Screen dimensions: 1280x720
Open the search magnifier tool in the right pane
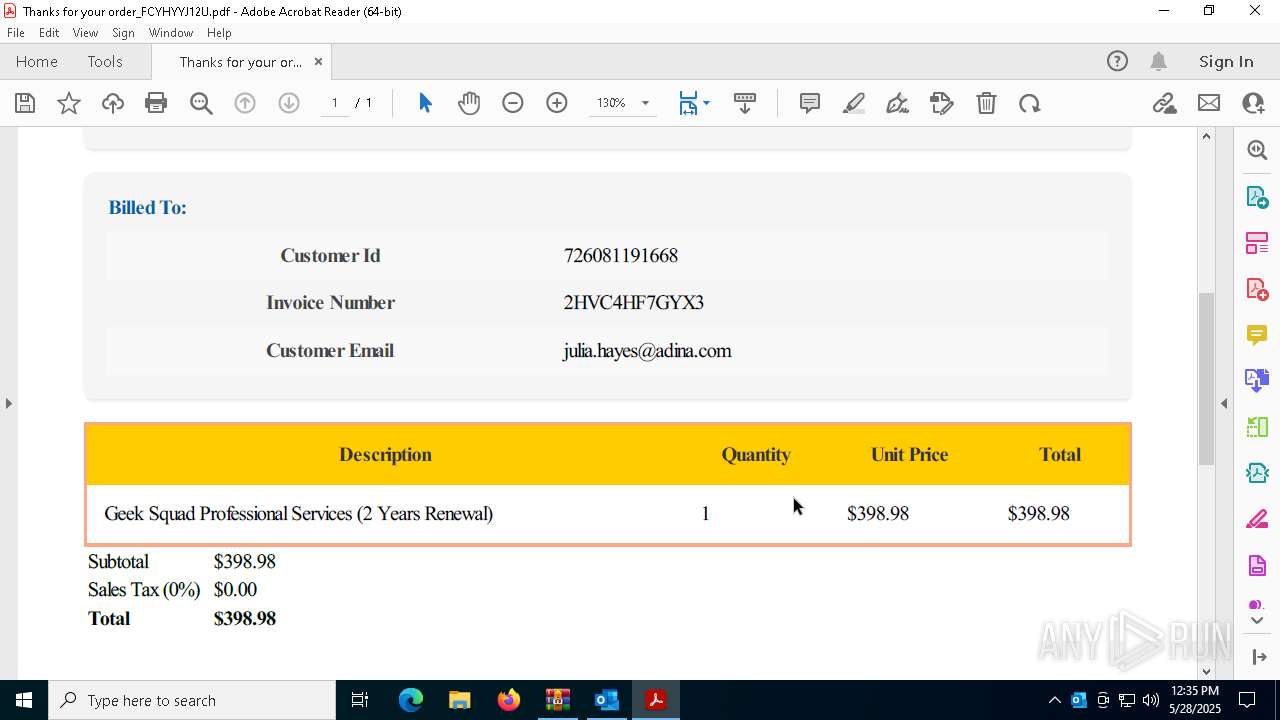point(1257,150)
